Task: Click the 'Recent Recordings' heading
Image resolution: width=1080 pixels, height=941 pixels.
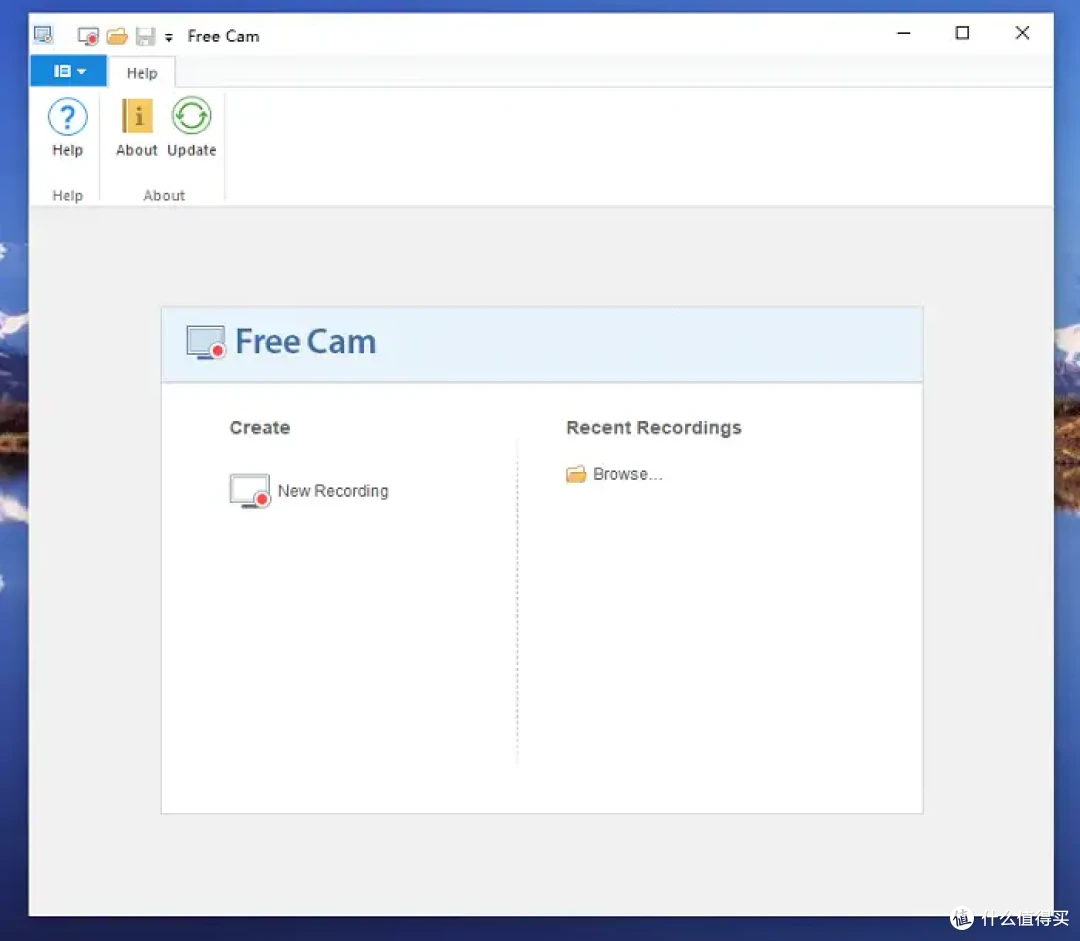Action: [x=654, y=428]
